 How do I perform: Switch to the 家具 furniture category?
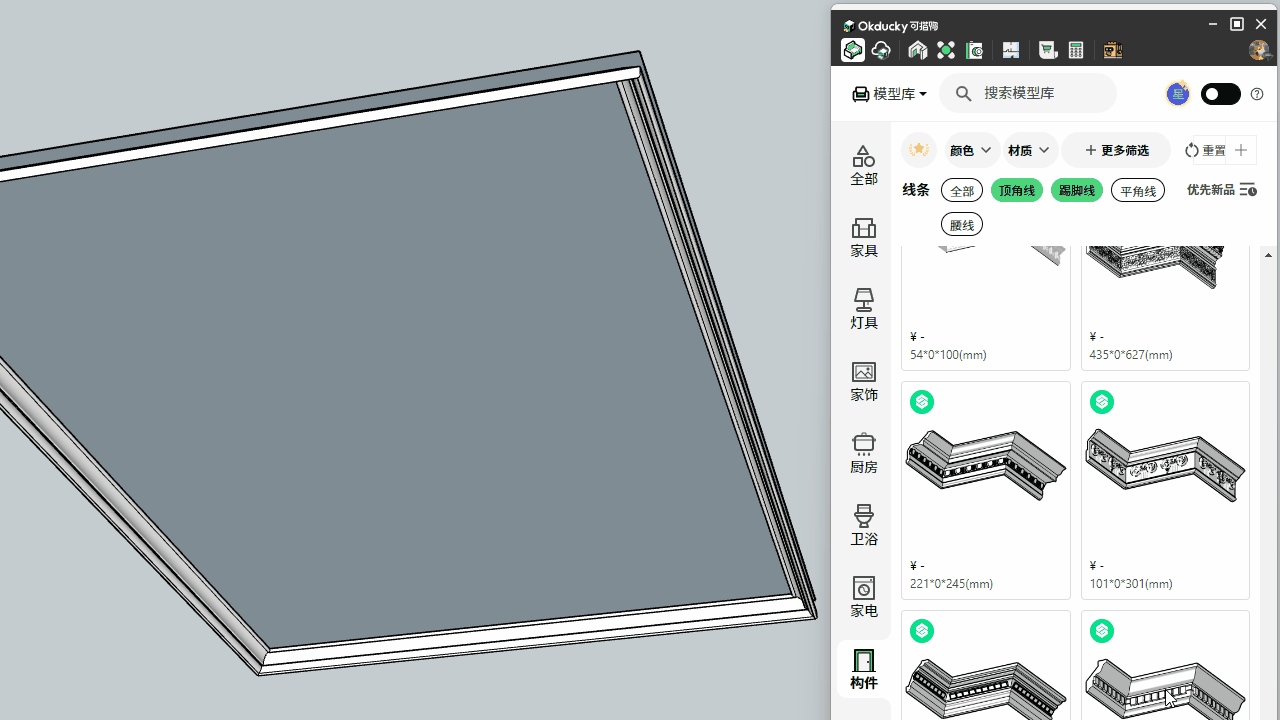tap(864, 238)
